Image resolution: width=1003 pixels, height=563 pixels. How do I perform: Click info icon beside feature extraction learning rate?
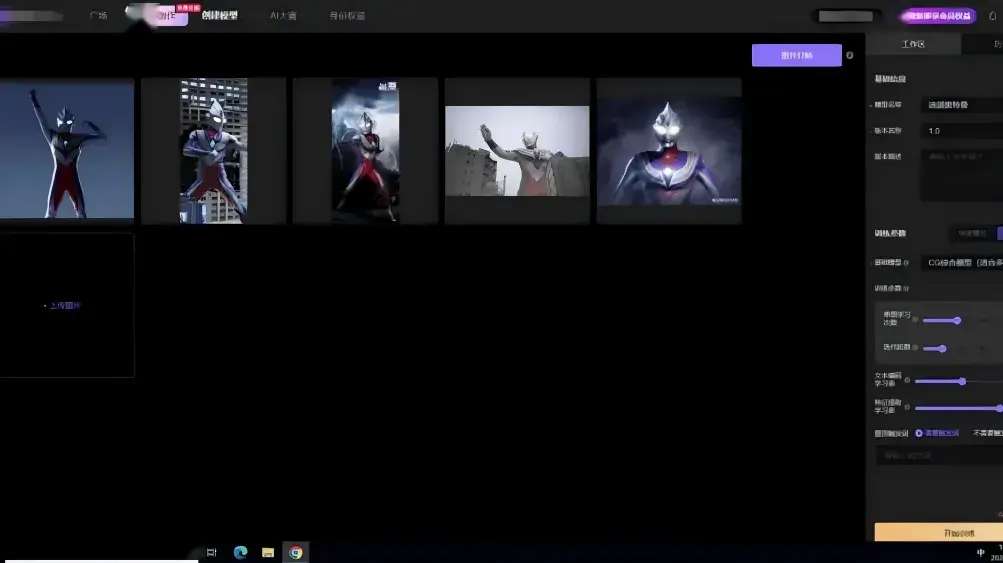click(907, 407)
